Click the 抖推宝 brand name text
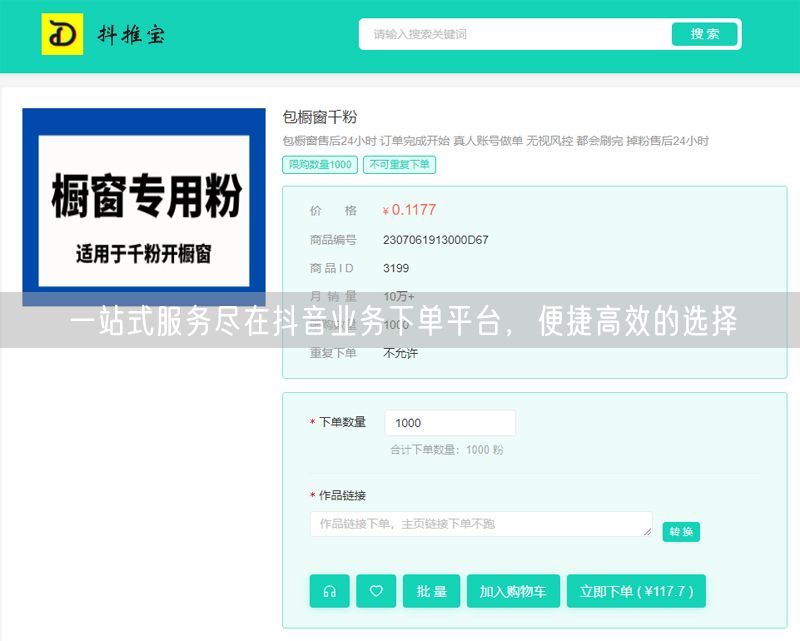The height and width of the screenshot is (641, 800). click(x=131, y=35)
